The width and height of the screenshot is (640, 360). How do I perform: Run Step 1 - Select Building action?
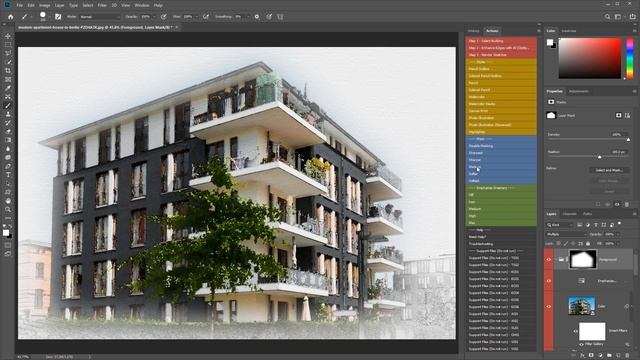point(501,41)
